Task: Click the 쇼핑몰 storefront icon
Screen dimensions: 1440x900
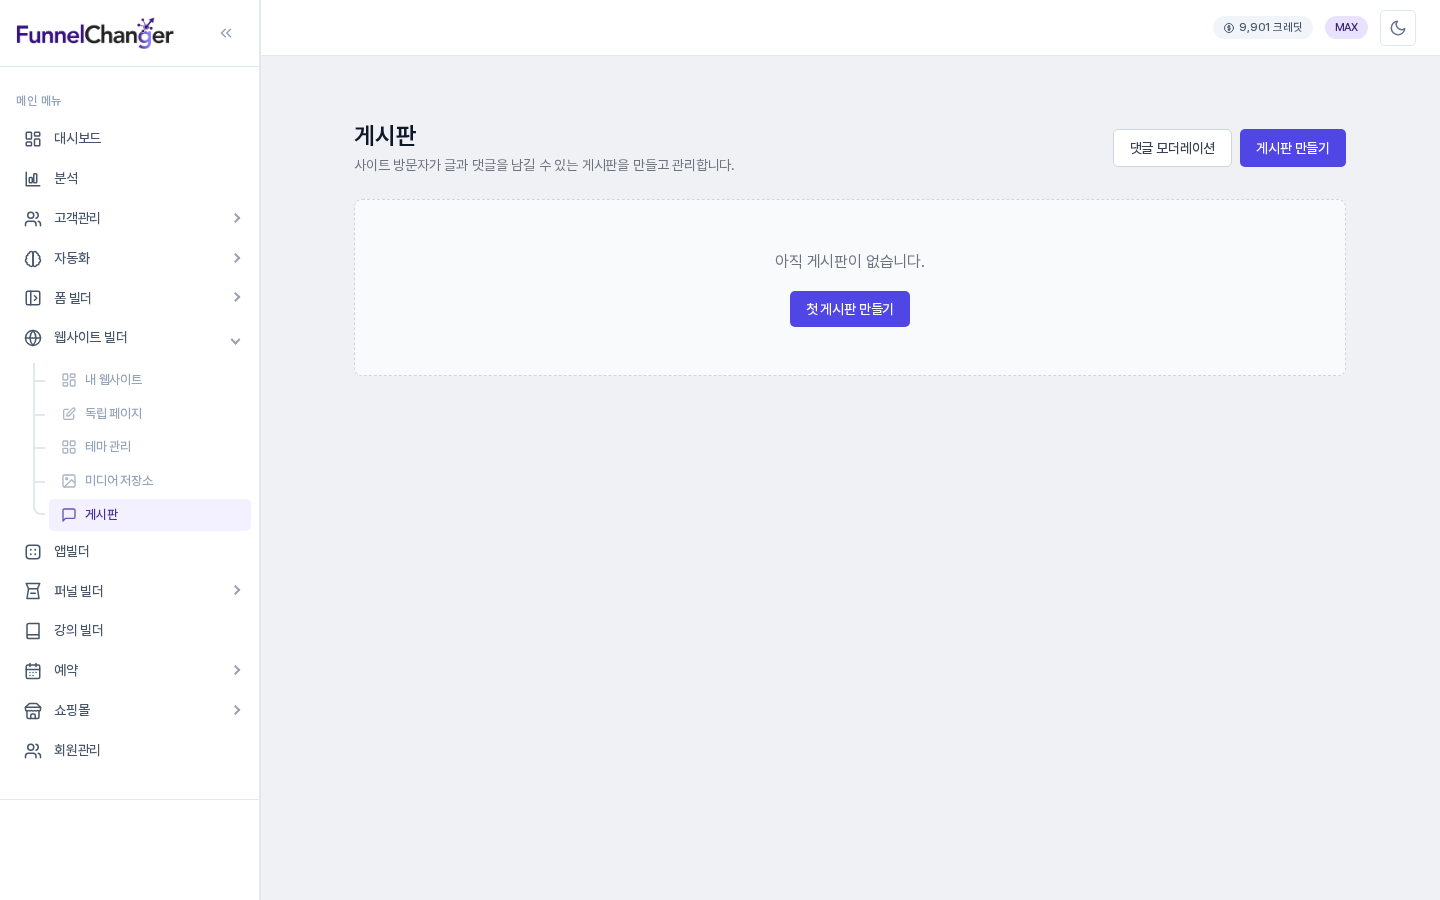Action: (33, 711)
